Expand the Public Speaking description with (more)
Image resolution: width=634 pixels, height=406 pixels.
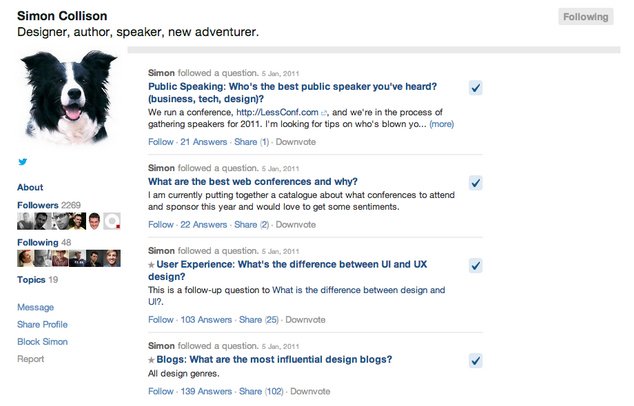[442, 125]
